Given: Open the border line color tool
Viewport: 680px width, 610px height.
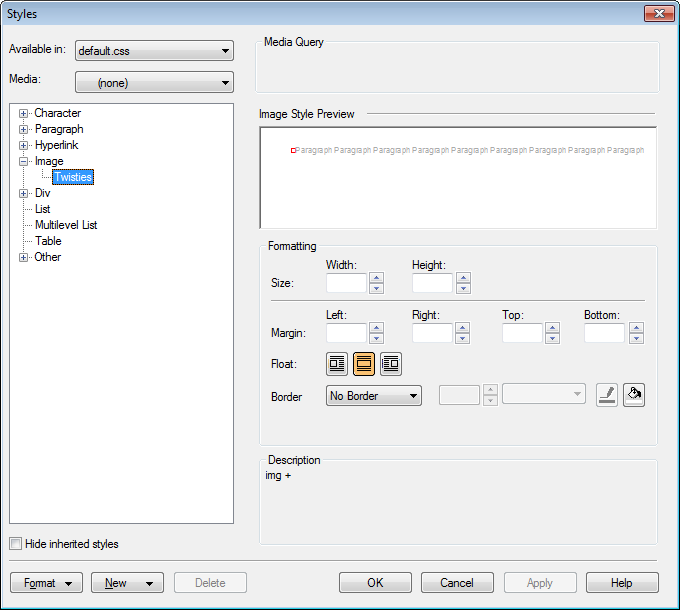Looking at the screenshot, I should click(x=607, y=396).
